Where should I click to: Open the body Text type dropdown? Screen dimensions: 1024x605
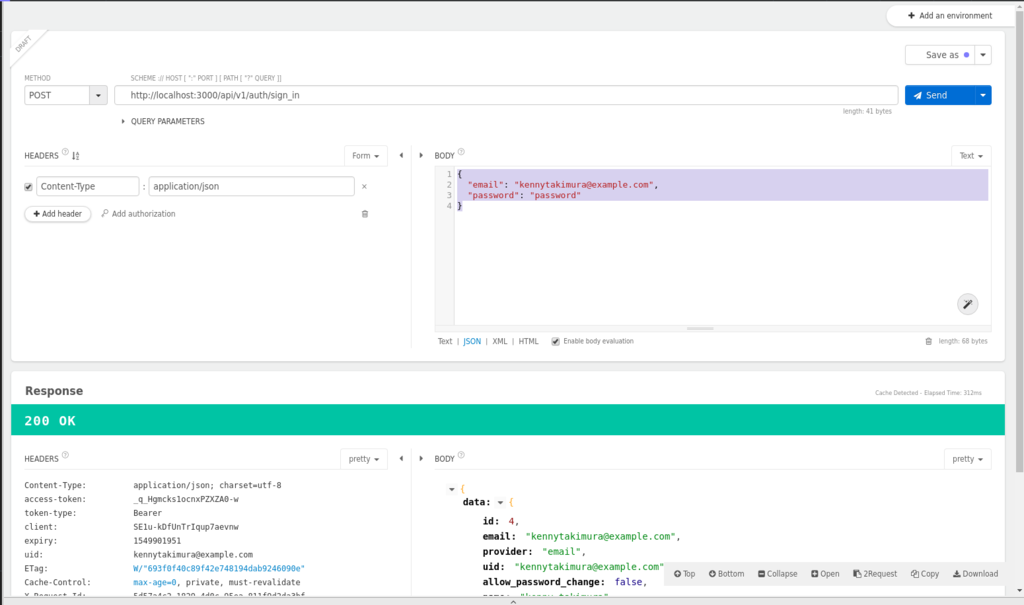971,155
